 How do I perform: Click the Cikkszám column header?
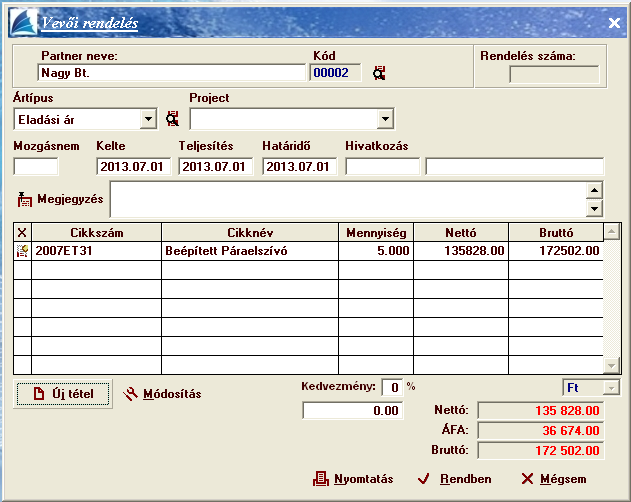pyautogui.click(x=97, y=232)
